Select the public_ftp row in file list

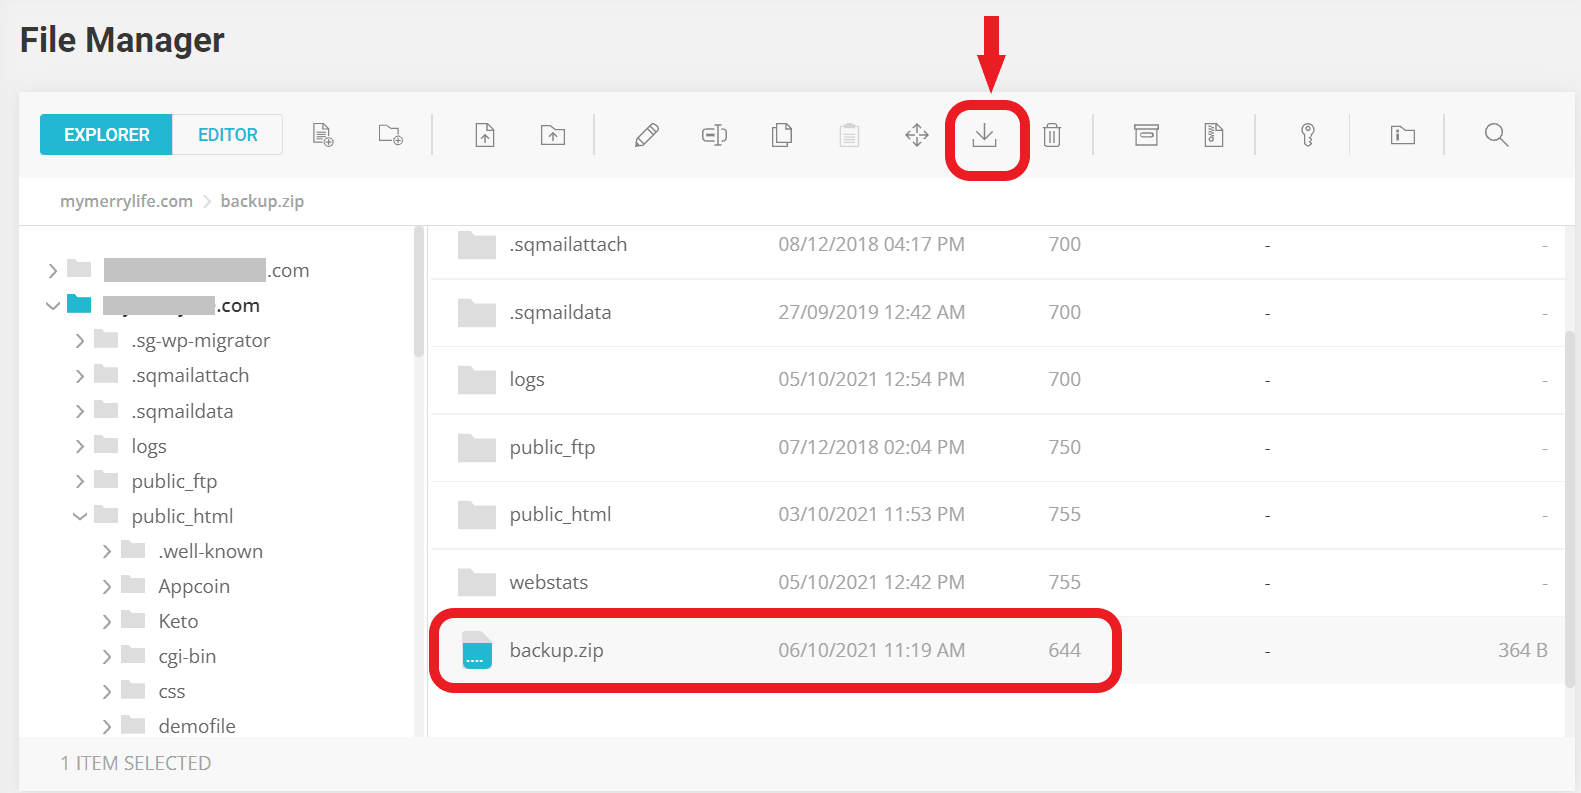pos(996,447)
